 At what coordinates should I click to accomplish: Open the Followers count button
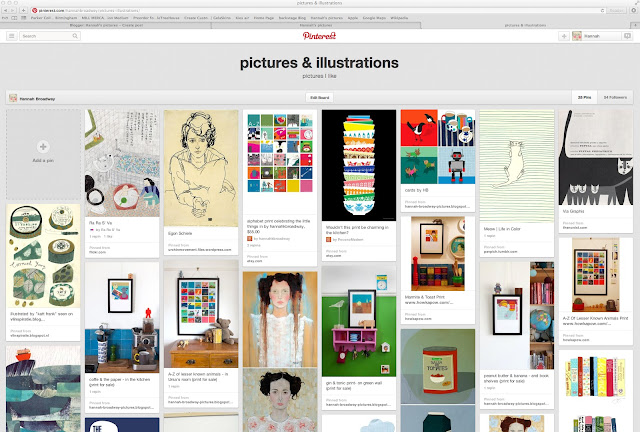[x=615, y=98]
